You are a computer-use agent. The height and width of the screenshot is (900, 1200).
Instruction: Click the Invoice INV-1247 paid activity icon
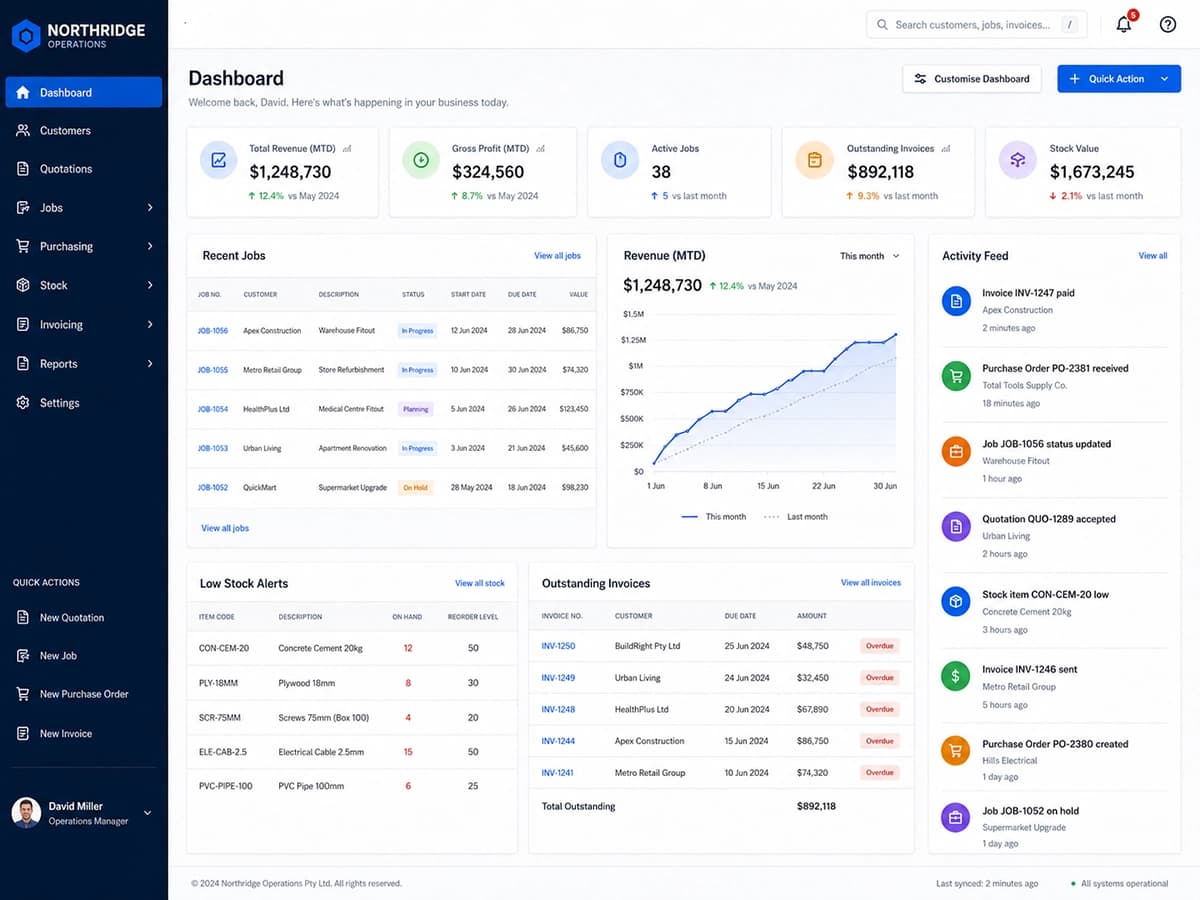pos(956,301)
